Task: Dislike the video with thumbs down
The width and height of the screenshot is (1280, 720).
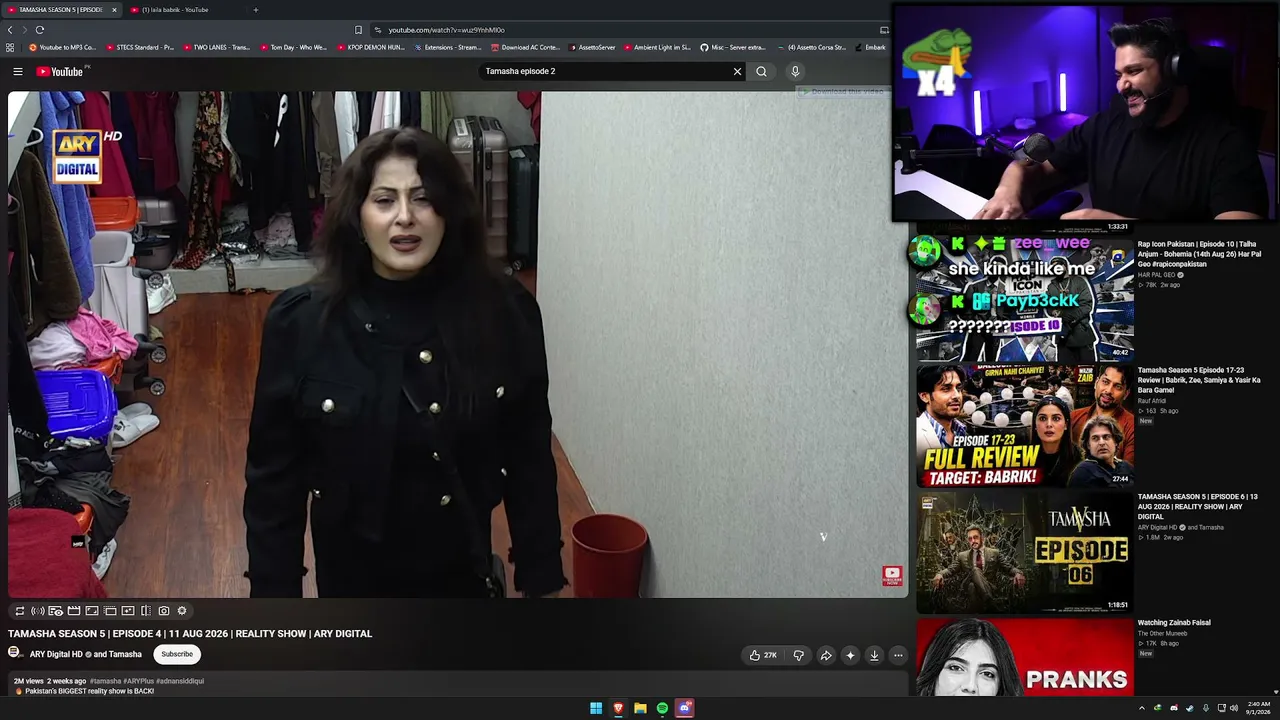Action: (798, 655)
